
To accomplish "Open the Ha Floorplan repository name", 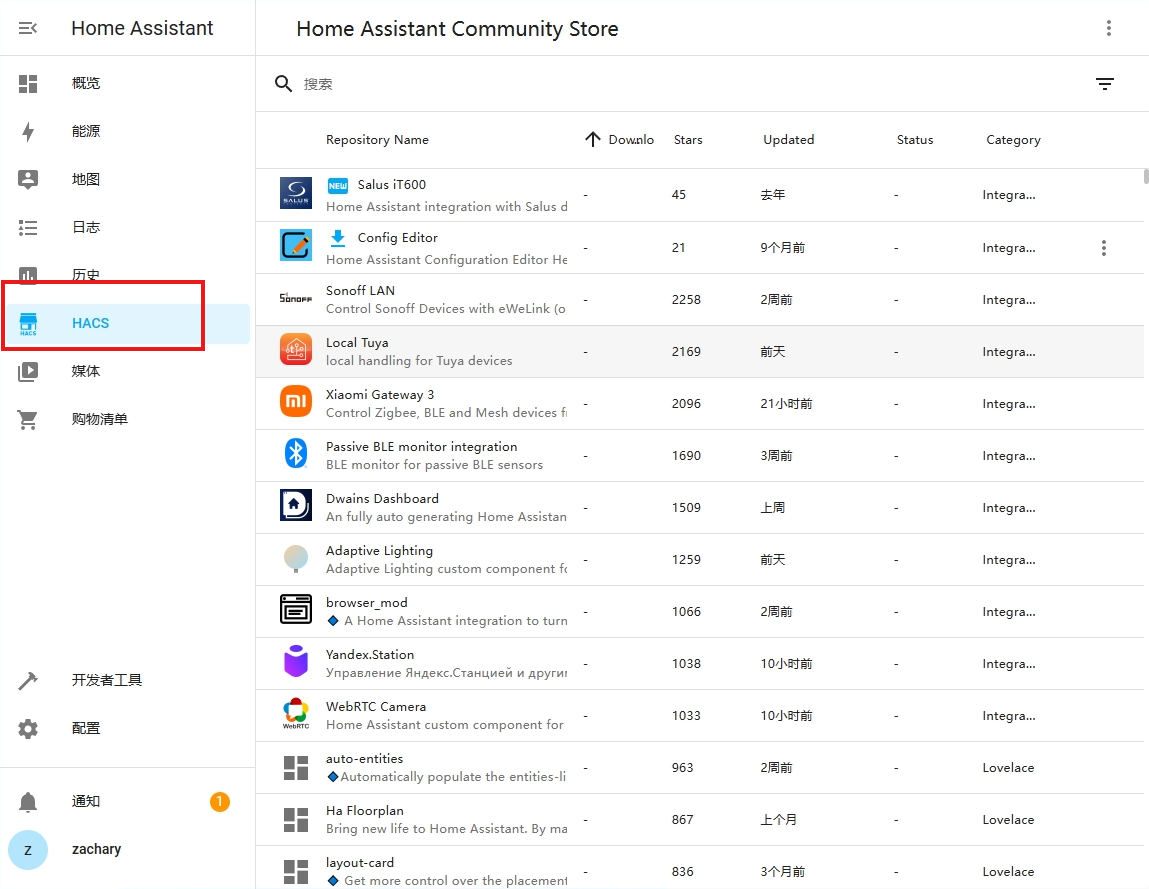I will pyautogui.click(x=364, y=811).
